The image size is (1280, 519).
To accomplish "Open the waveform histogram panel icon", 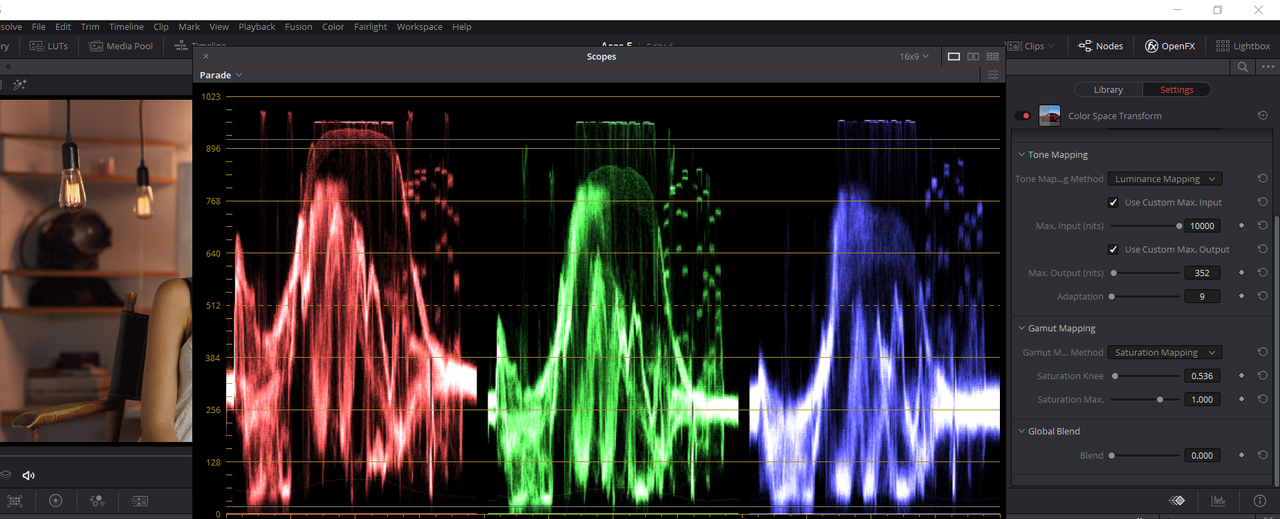I will [x=1219, y=501].
